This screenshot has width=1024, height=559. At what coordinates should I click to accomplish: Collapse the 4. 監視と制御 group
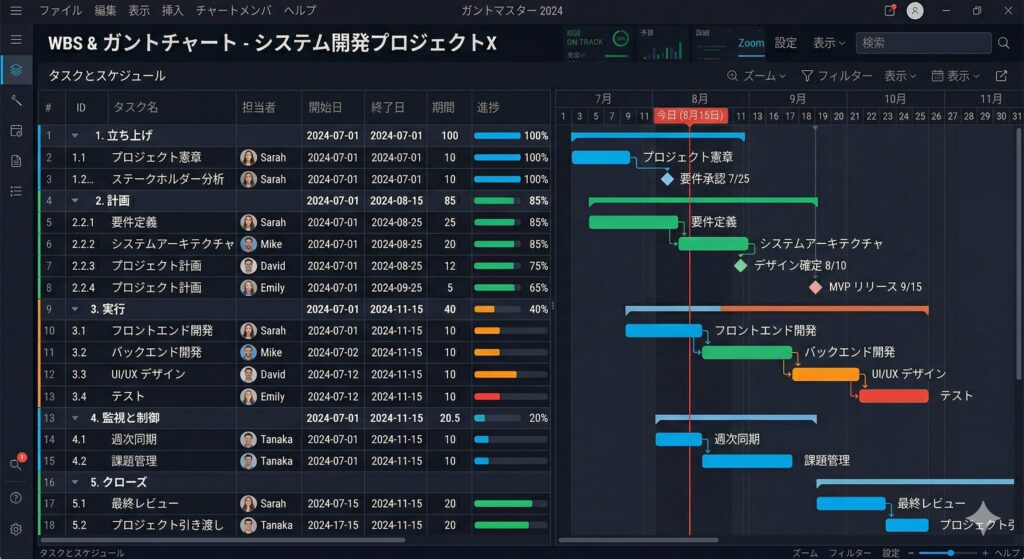point(75,418)
